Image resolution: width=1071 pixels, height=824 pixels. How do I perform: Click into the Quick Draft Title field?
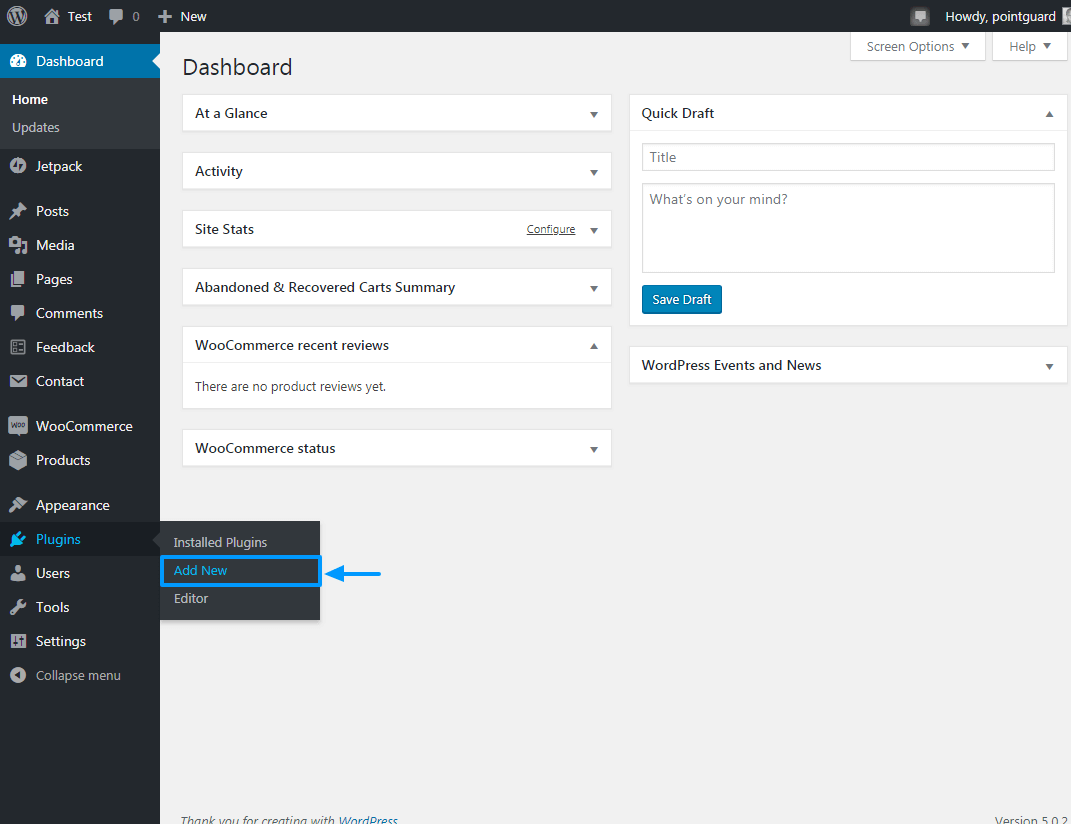847,157
